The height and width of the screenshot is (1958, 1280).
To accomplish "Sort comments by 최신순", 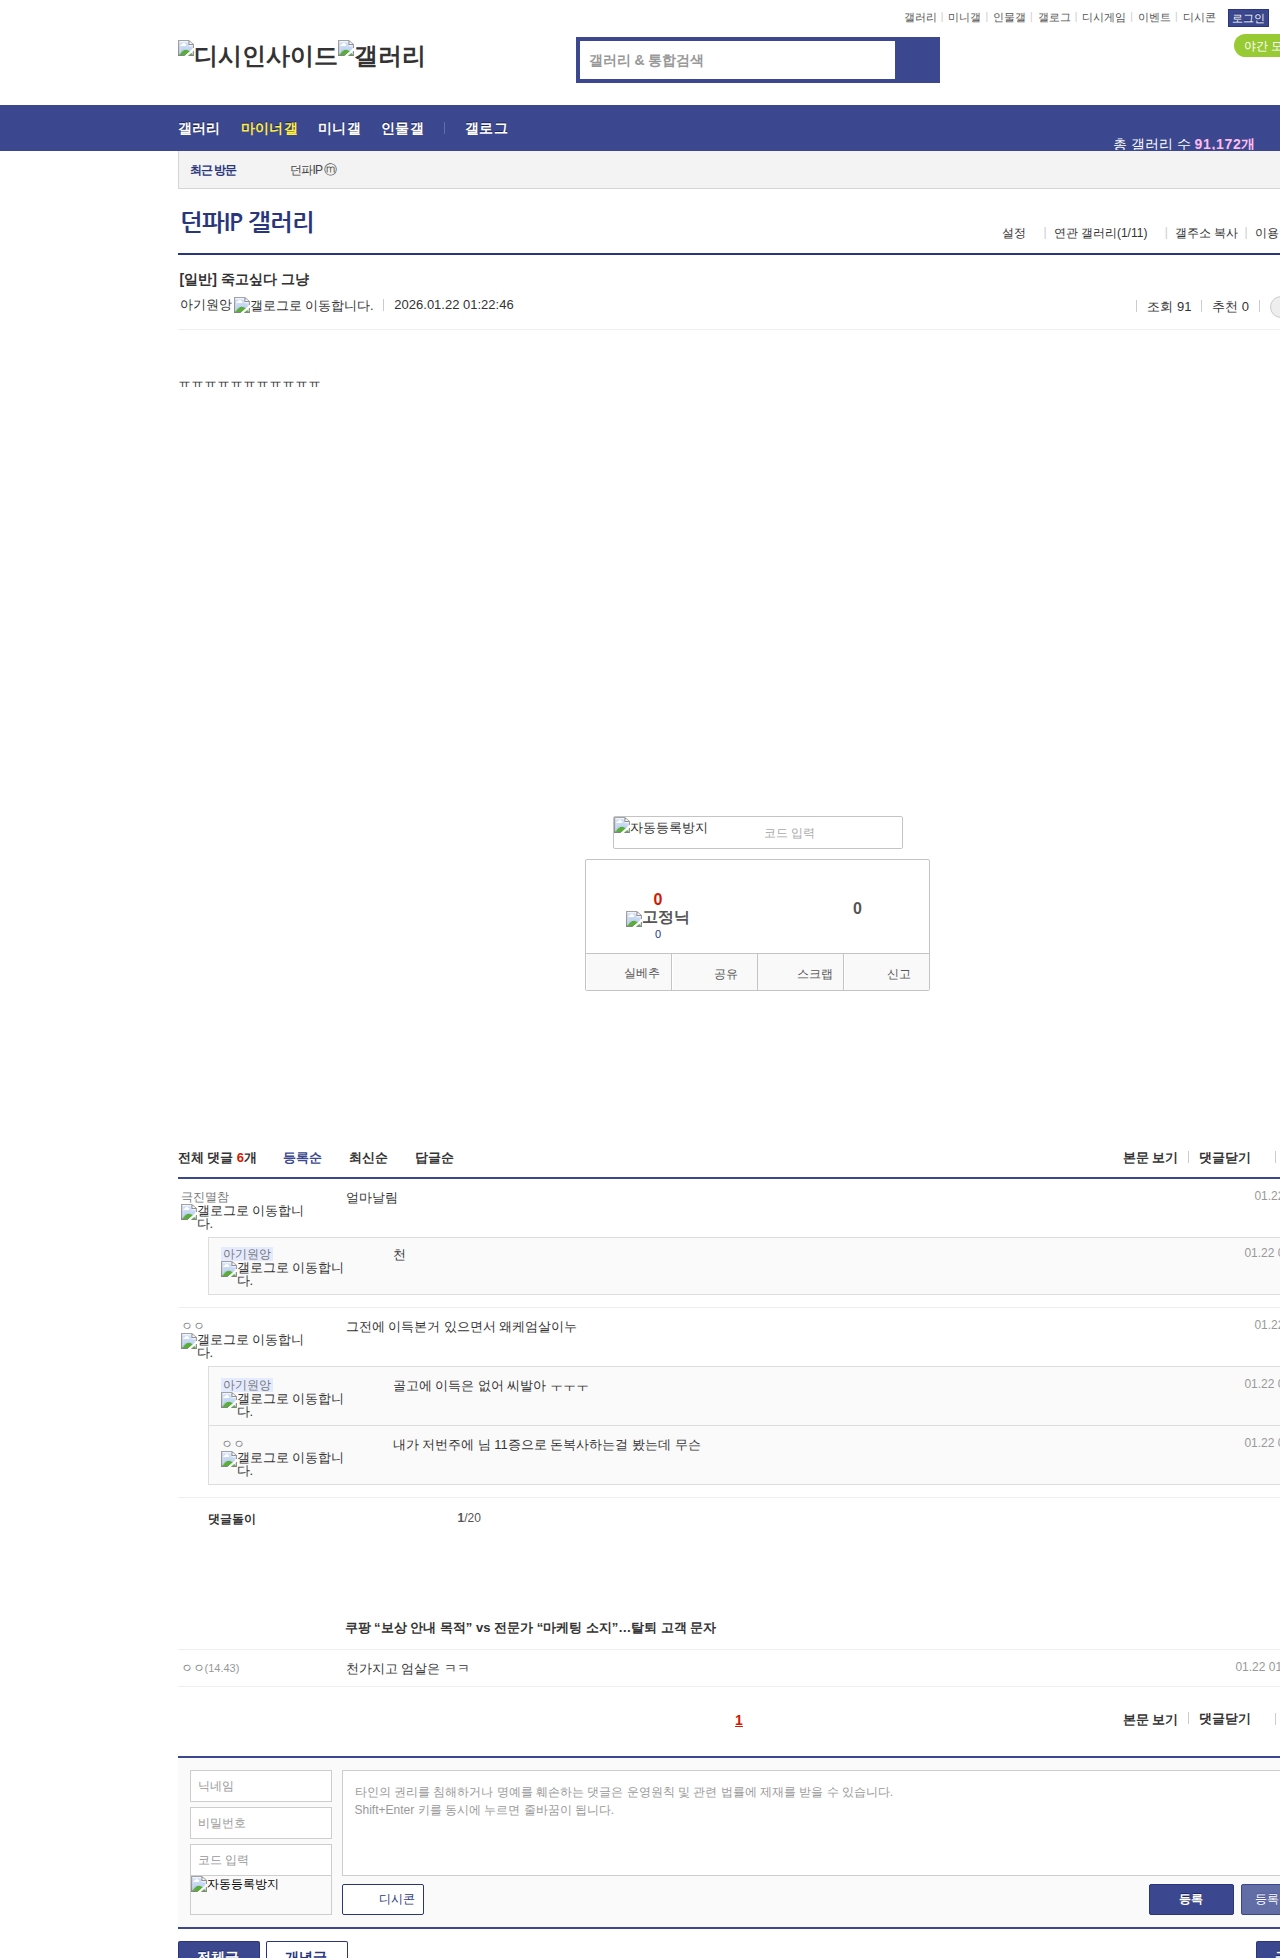I will pyautogui.click(x=368, y=1158).
